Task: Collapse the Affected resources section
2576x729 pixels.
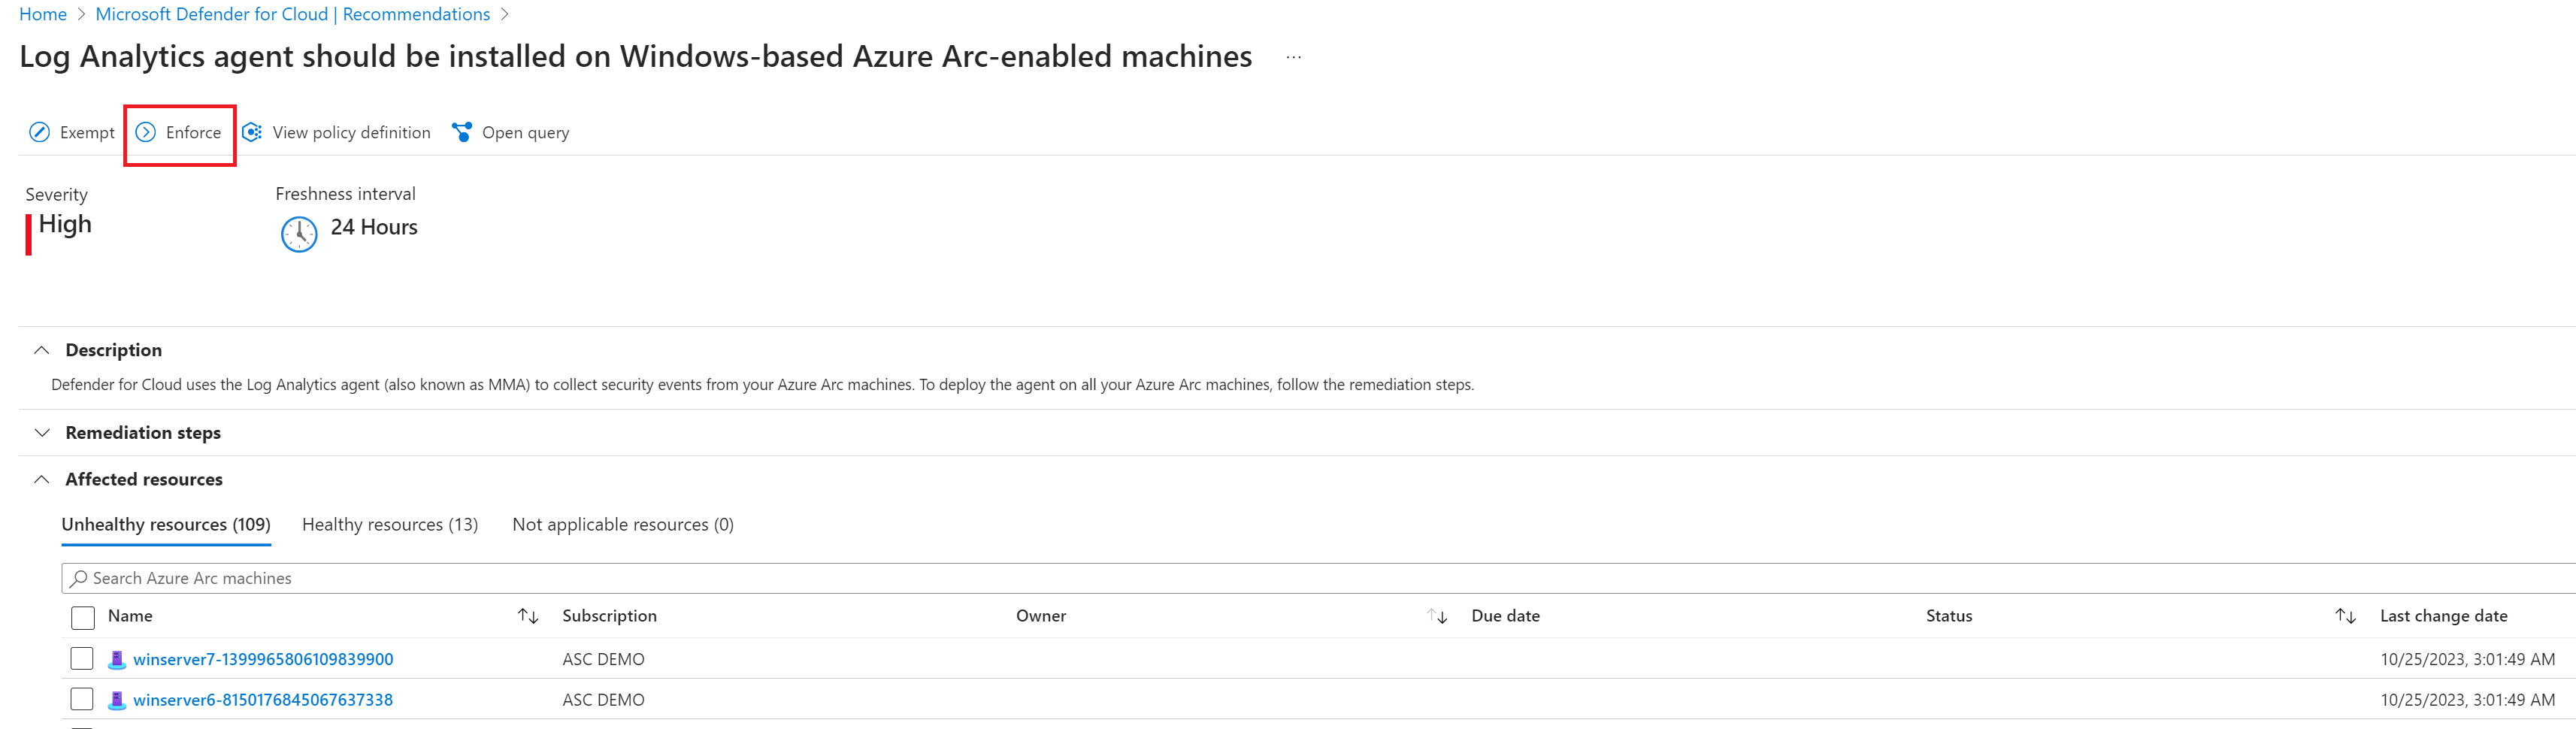Action: (x=41, y=479)
